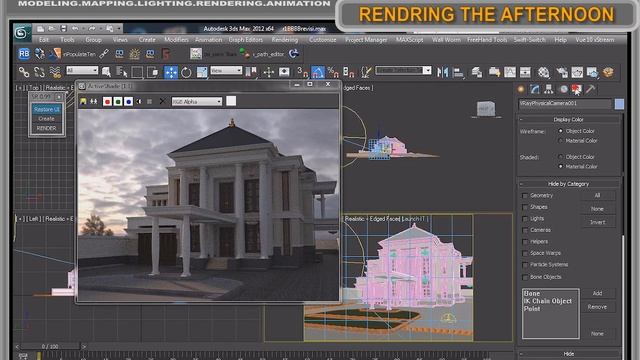The height and width of the screenshot is (360, 640).
Task: Open the Edit menu
Action: pos(44,40)
